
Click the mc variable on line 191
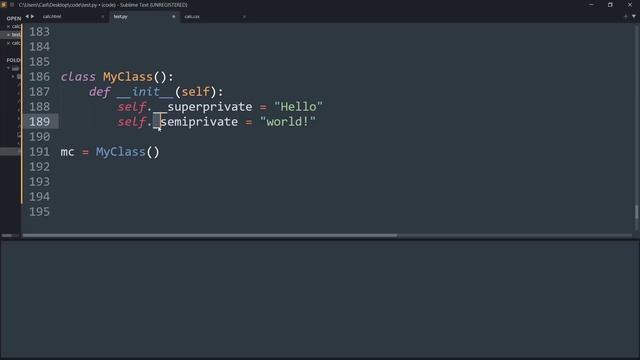(x=67, y=152)
